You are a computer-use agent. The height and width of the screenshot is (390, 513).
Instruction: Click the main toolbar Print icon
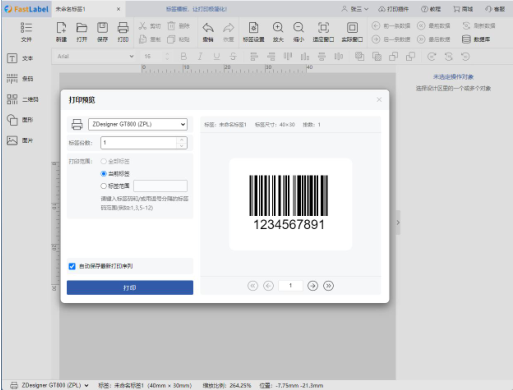tap(123, 28)
